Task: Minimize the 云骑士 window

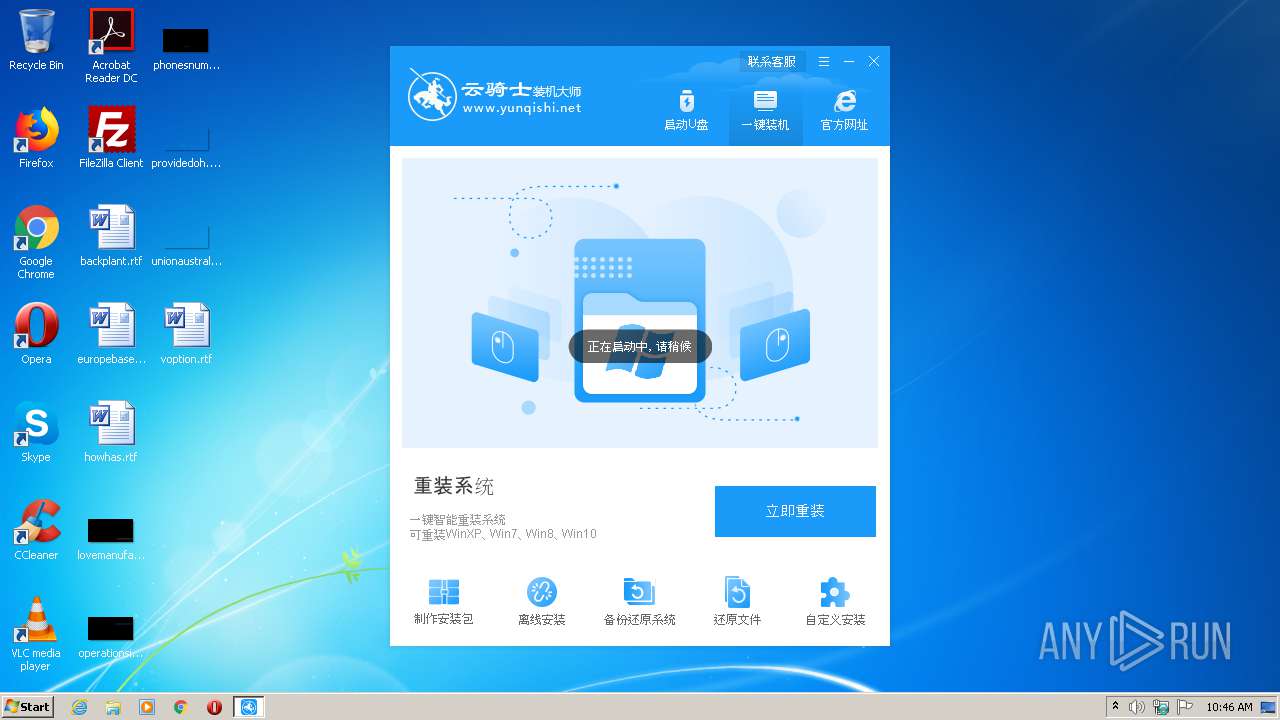Action: [x=849, y=62]
